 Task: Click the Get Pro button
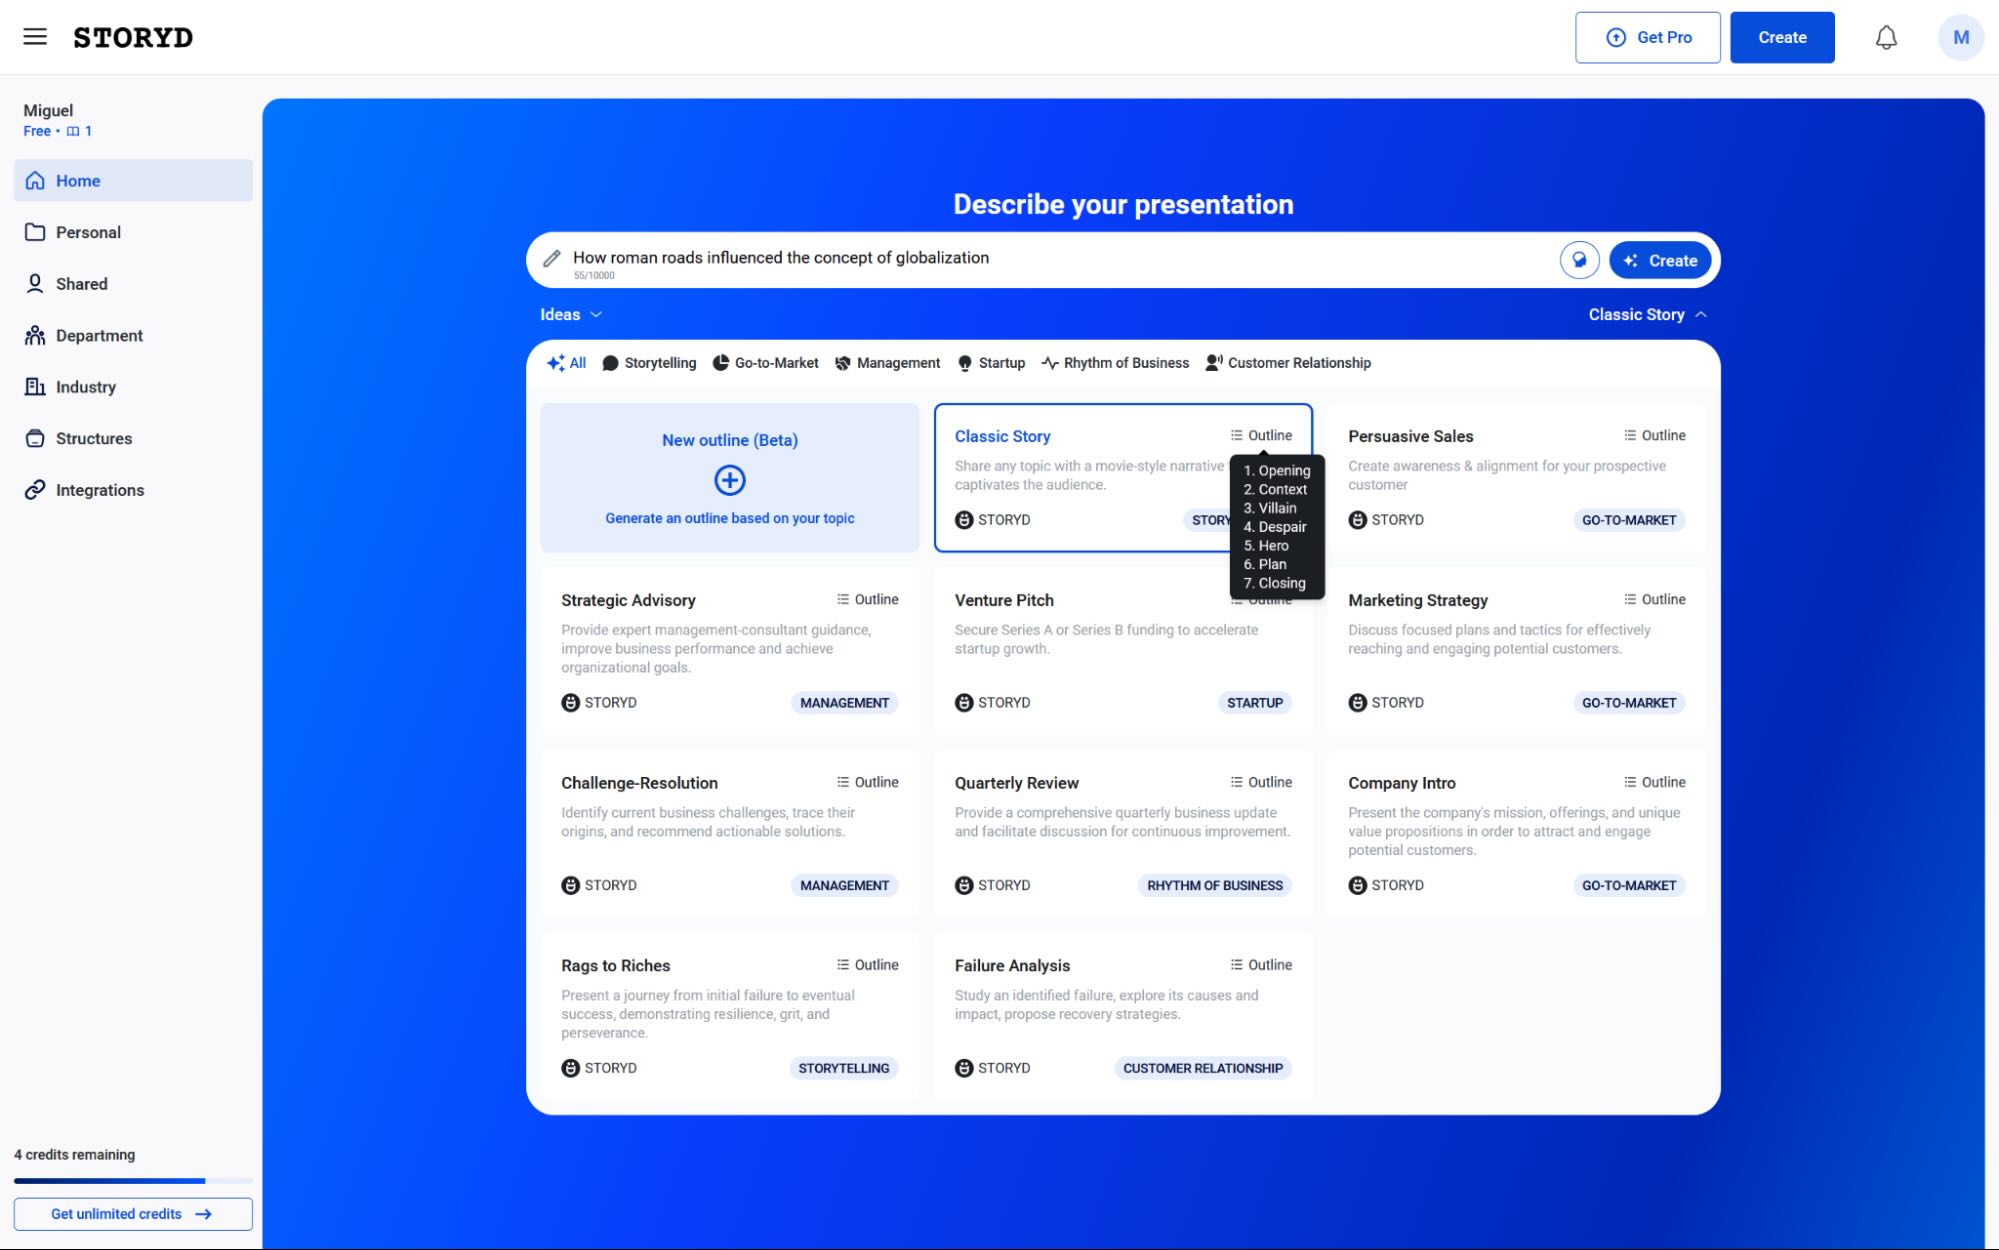click(1647, 37)
